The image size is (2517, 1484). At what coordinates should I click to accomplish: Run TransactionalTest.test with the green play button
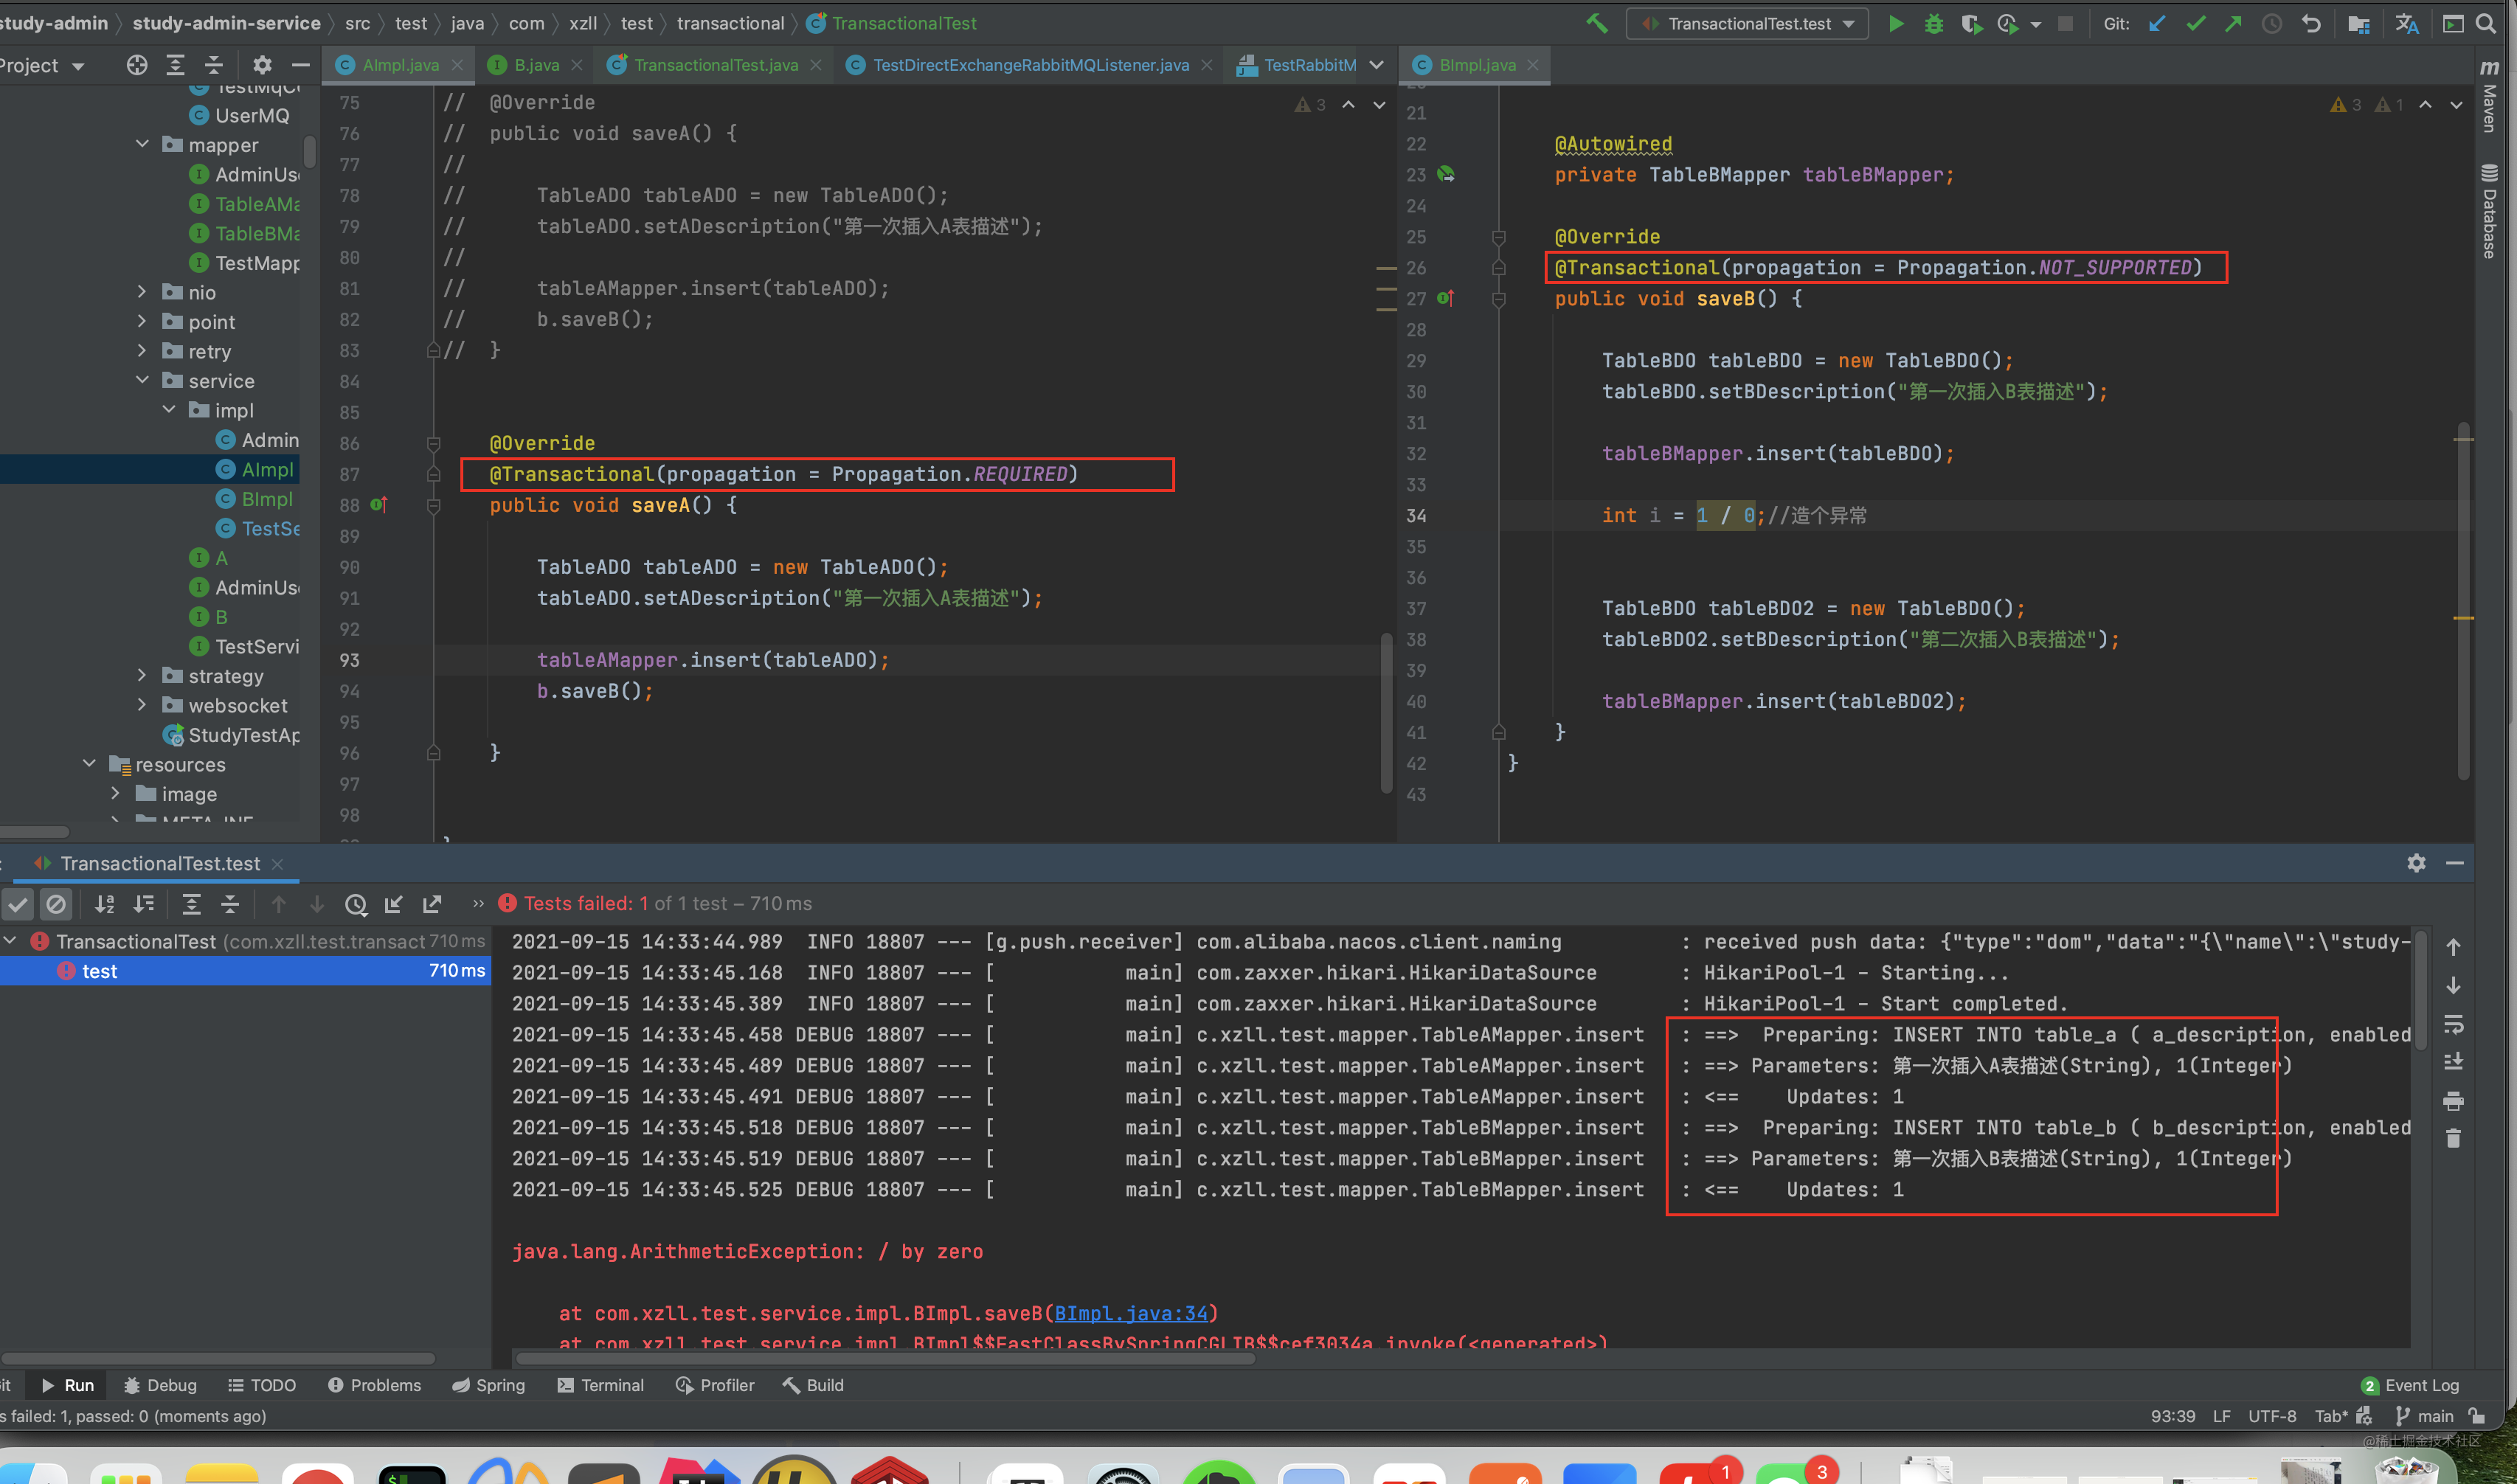pos(1895,23)
